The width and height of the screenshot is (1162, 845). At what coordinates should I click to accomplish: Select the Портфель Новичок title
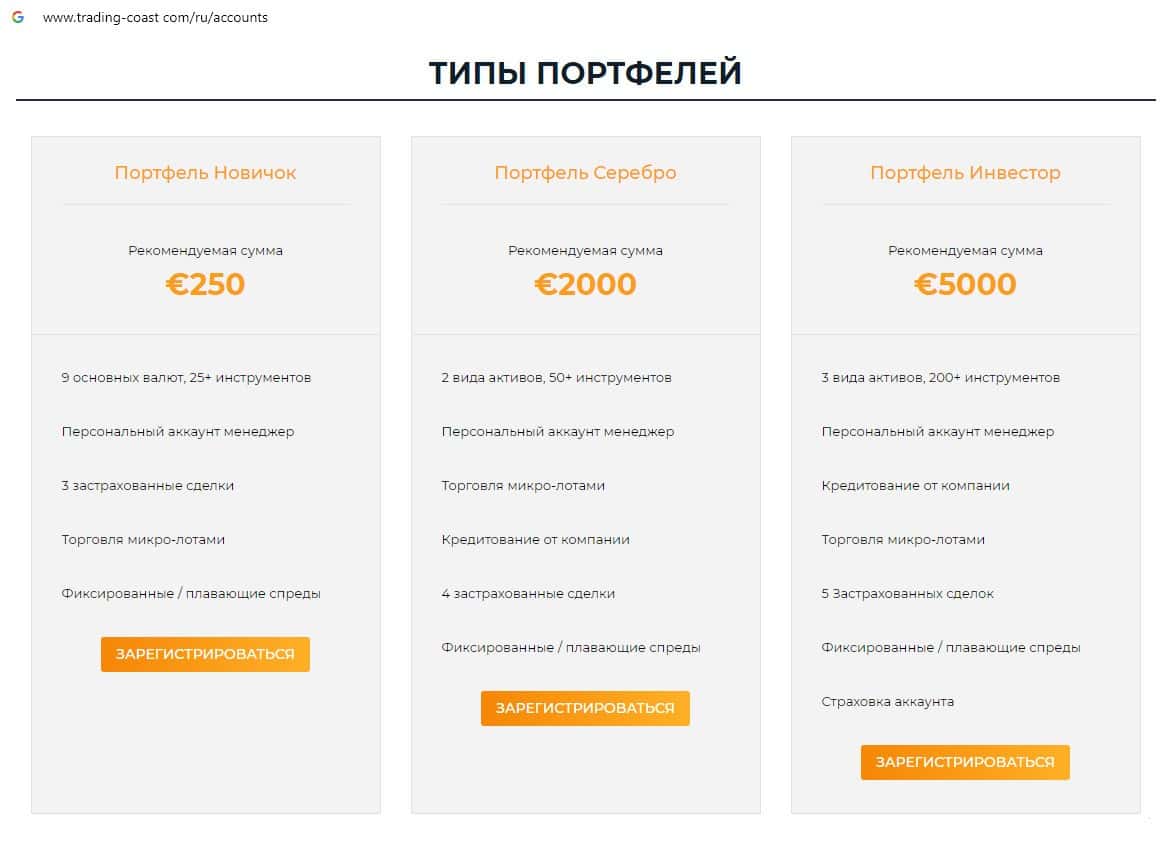[x=205, y=172]
